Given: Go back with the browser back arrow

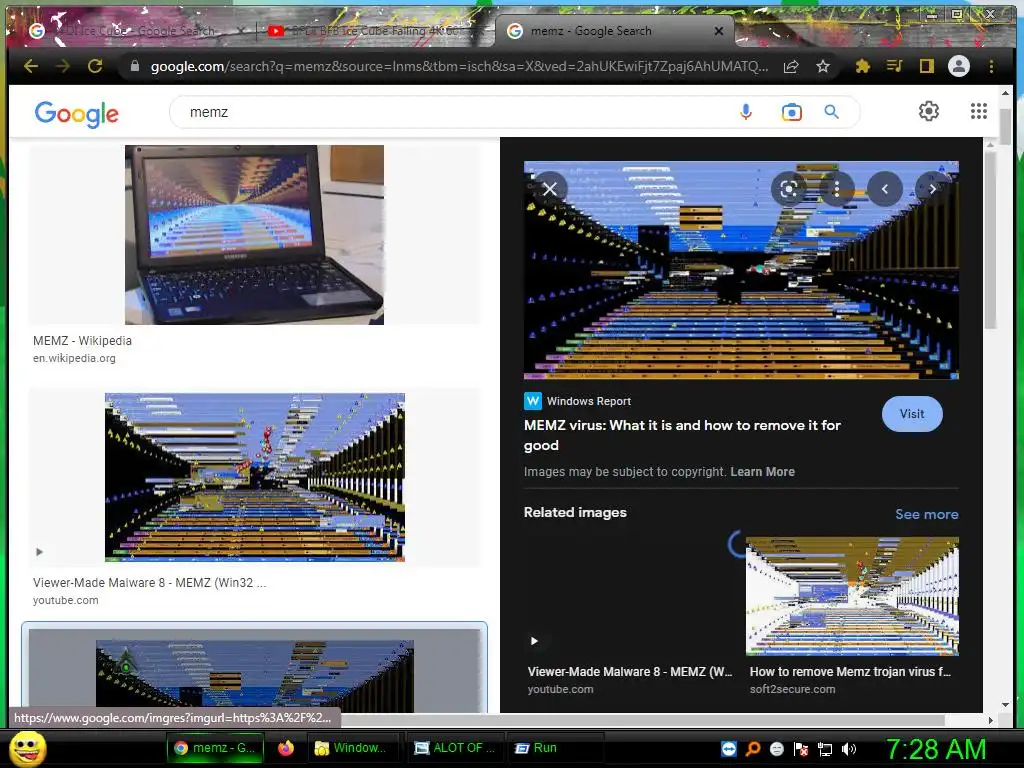Looking at the screenshot, I should pos(30,66).
